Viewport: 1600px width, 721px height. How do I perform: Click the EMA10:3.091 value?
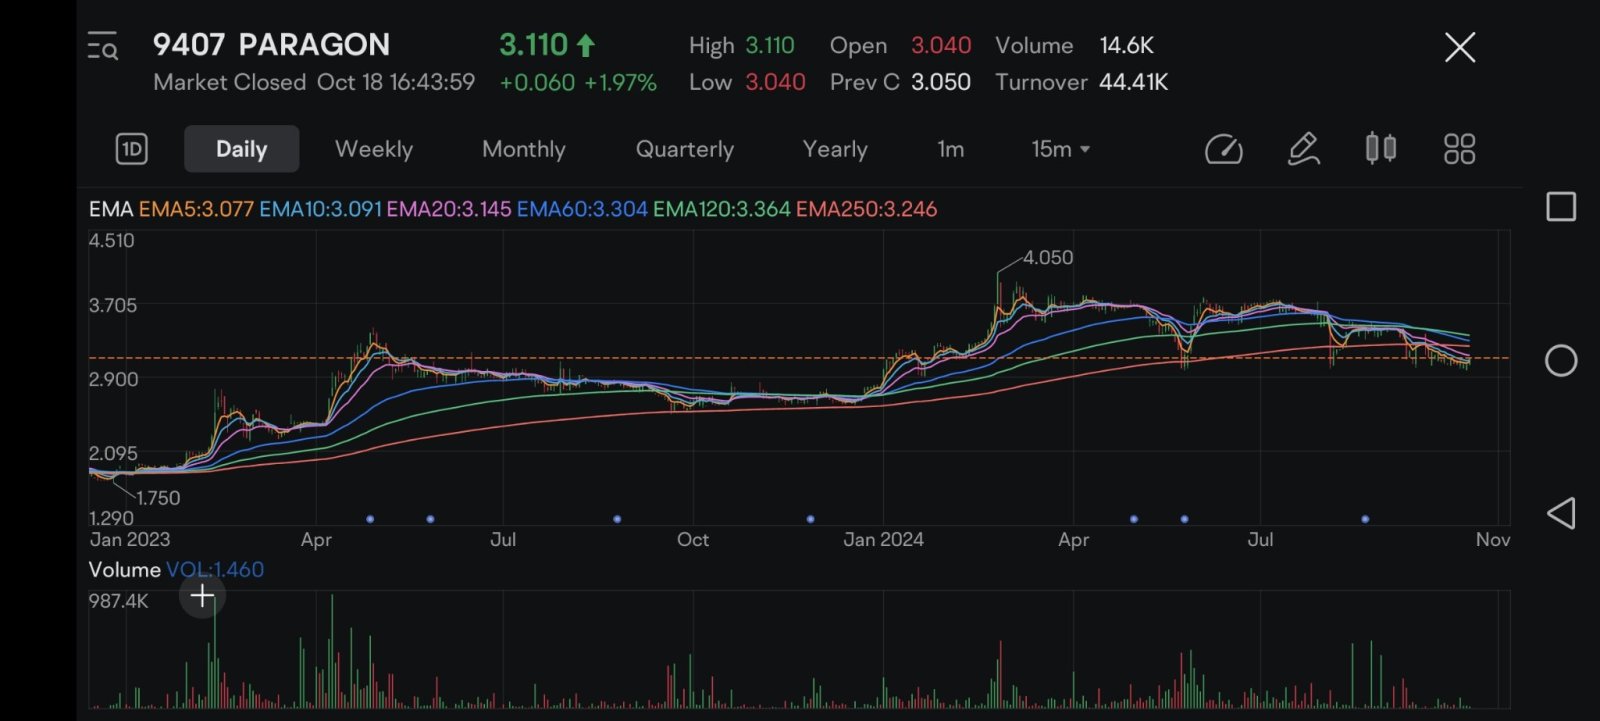320,209
